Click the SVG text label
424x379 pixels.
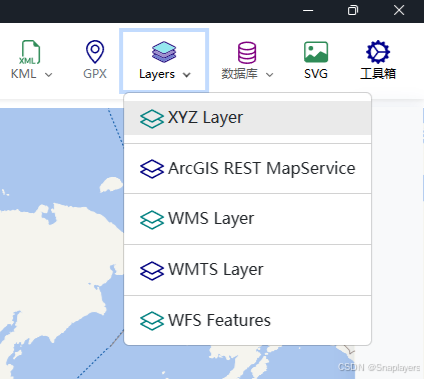click(316, 74)
